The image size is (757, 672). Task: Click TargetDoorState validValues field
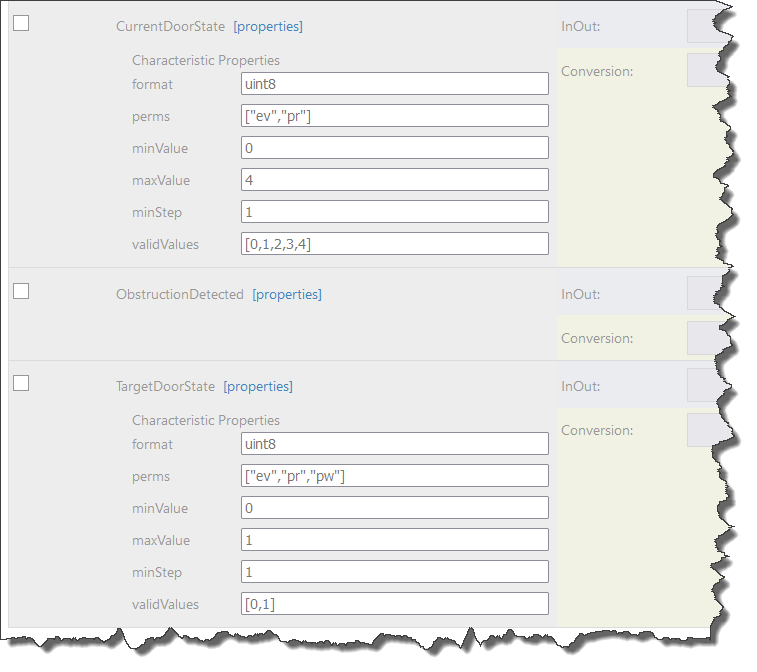click(395, 604)
